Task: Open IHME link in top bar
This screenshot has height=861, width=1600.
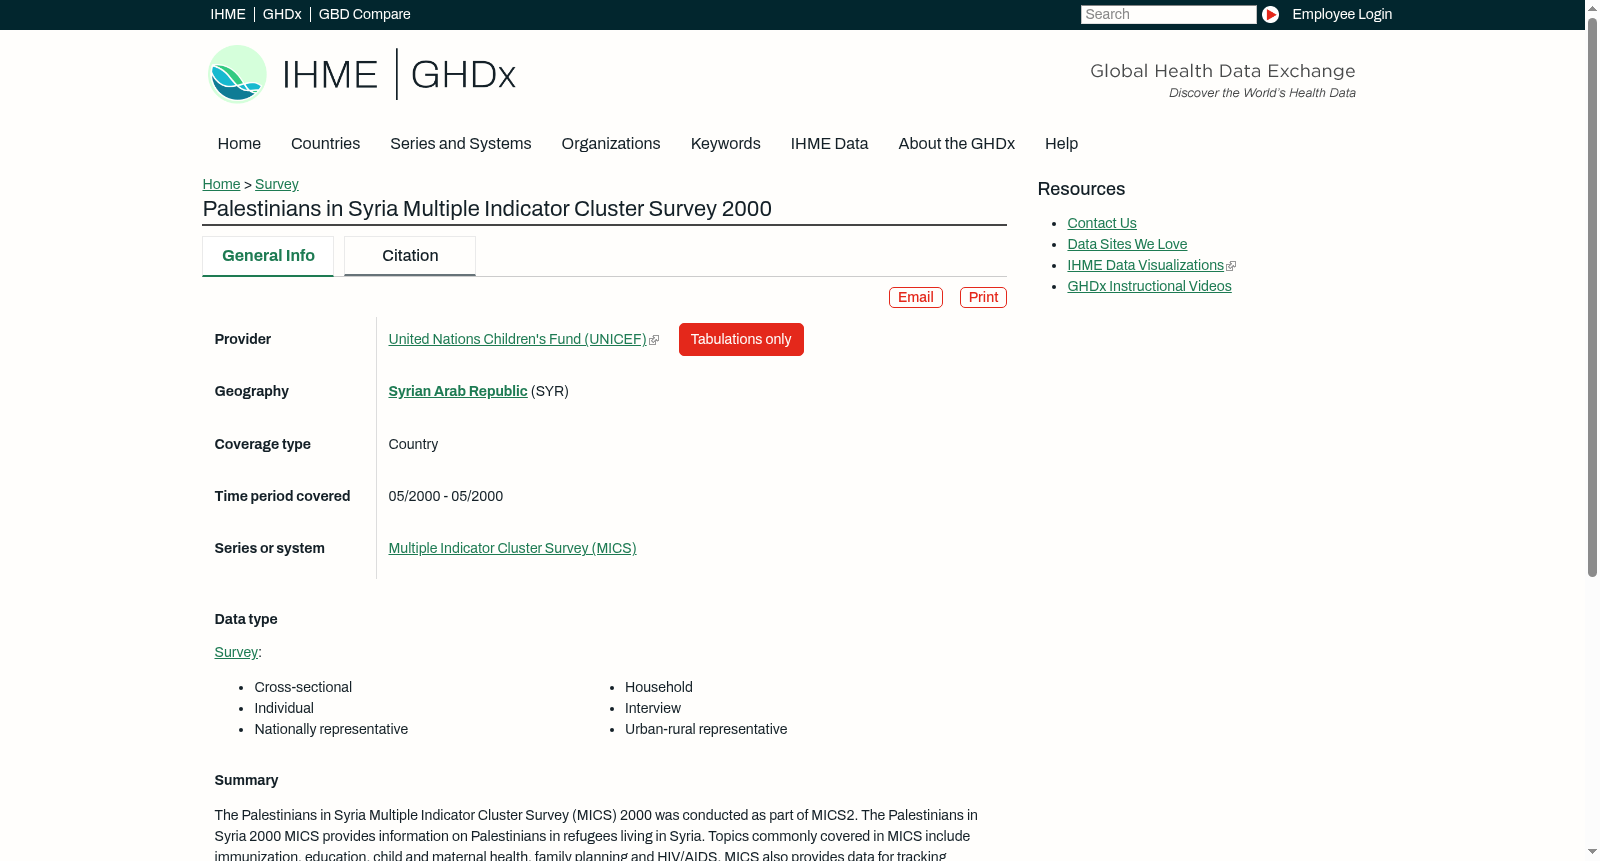Action: 228,14
